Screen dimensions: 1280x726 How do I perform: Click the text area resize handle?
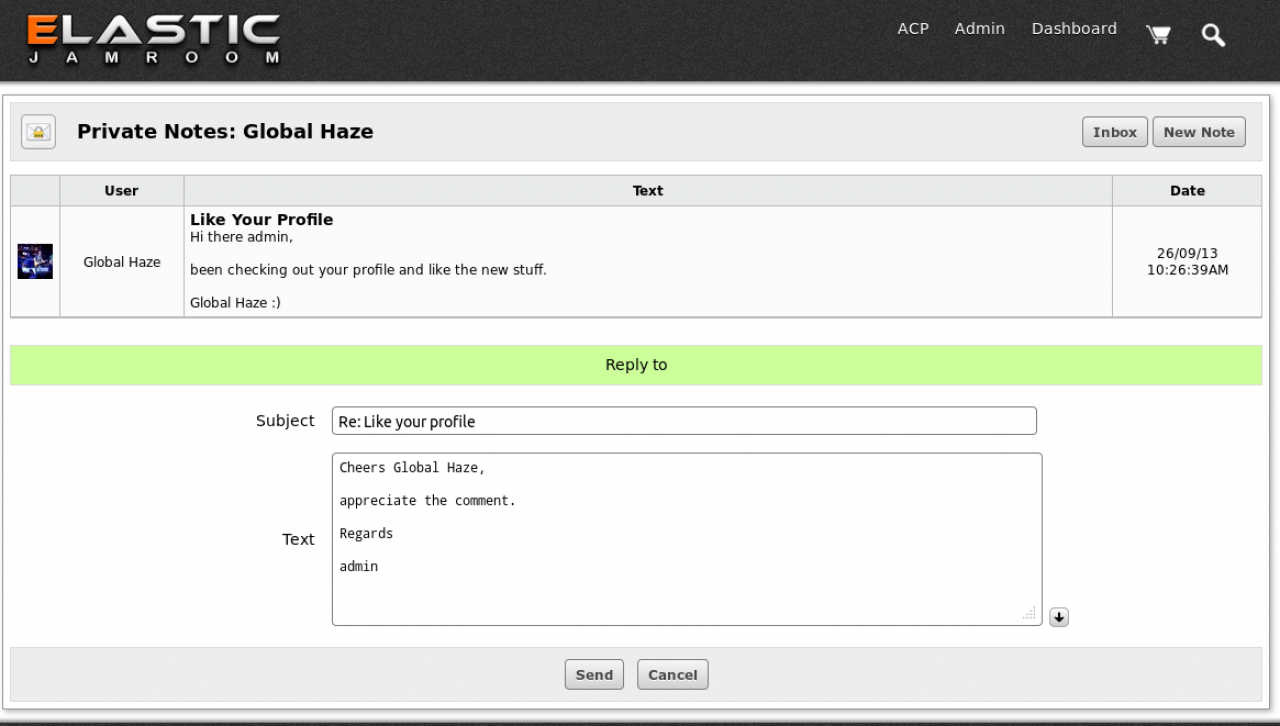click(1029, 613)
